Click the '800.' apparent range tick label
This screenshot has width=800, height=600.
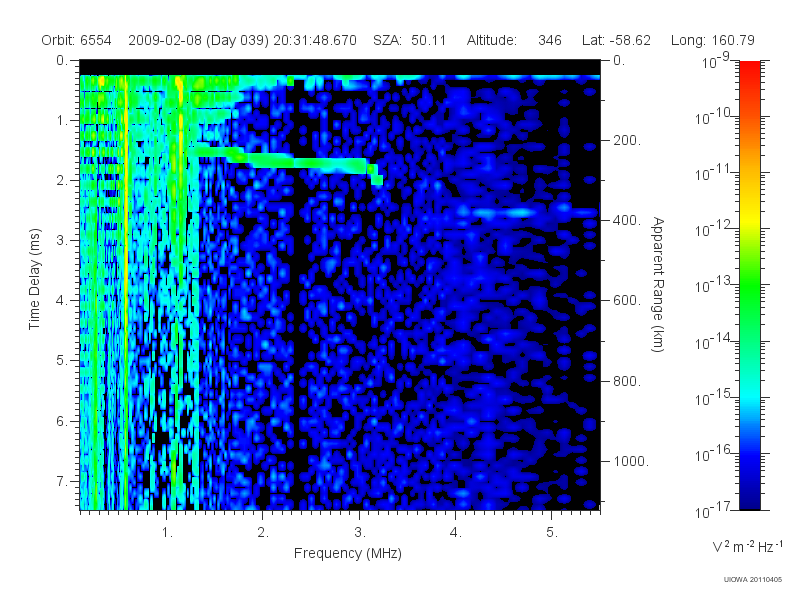coord(627,381)
